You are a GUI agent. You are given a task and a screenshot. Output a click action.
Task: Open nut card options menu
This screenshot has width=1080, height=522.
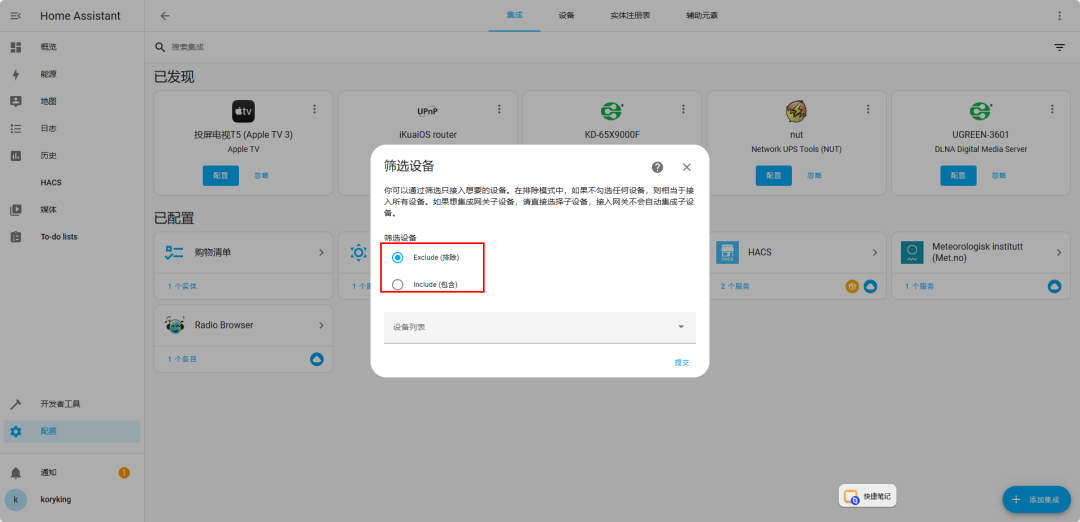[868, 109]
